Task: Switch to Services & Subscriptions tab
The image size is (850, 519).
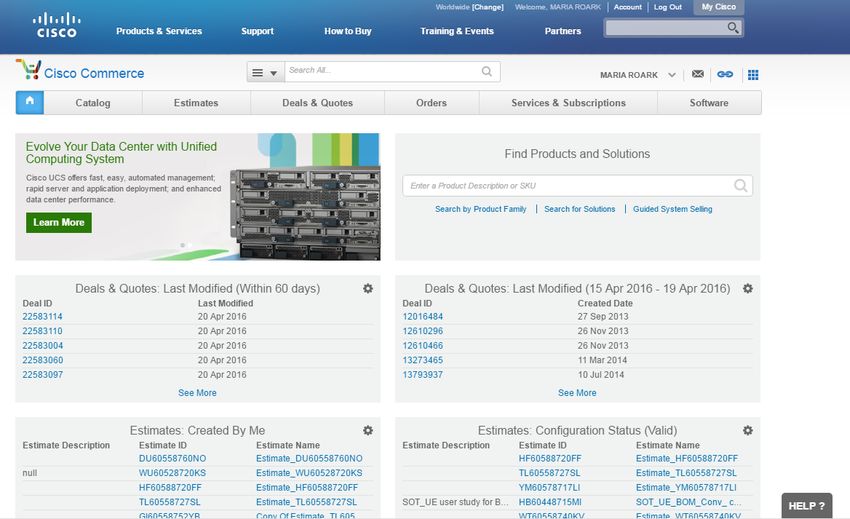Action: (x=569, y=102)
